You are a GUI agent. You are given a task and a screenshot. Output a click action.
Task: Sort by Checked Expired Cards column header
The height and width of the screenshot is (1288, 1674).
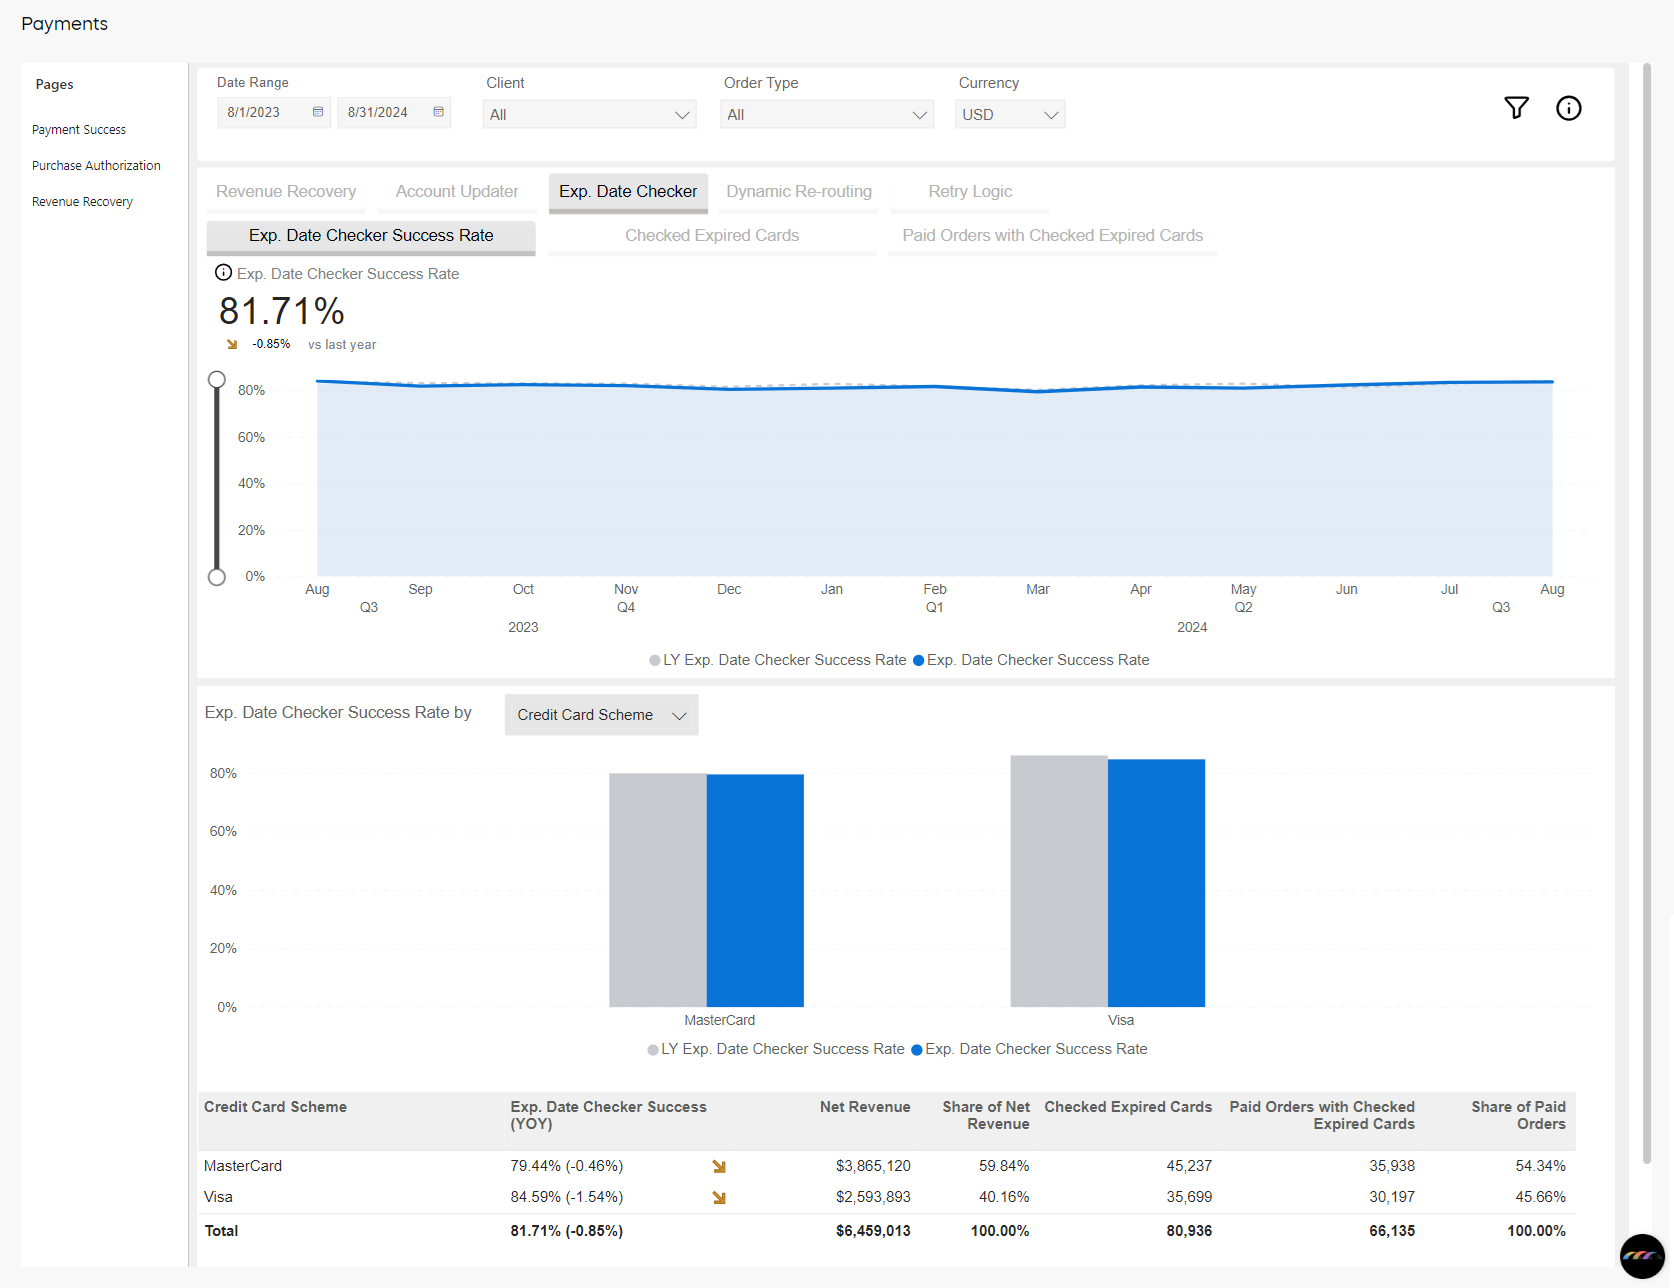point(1128,1107)
